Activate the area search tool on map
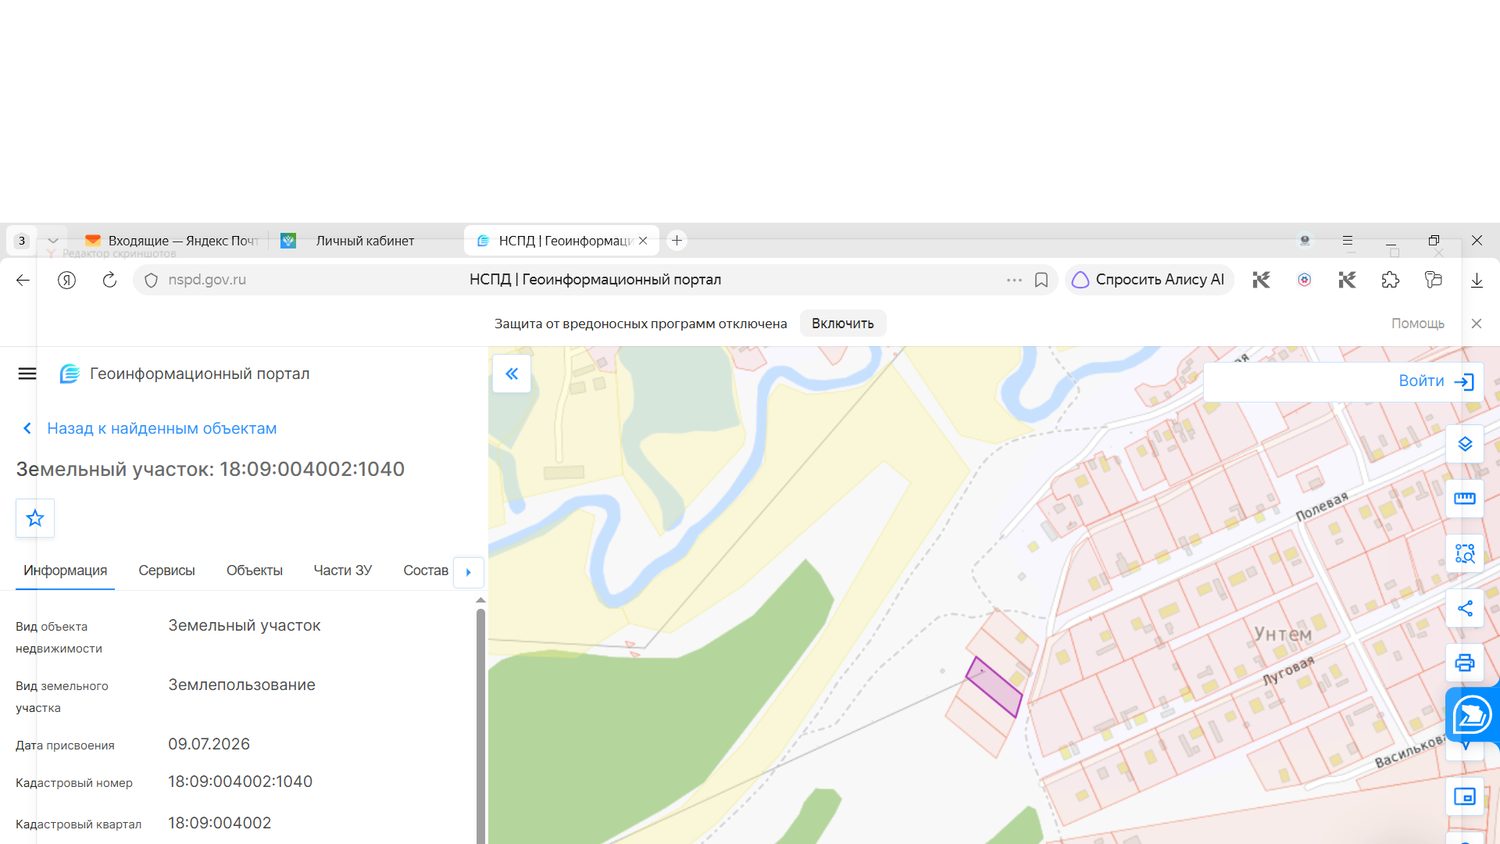 (x=1465, y=553)
